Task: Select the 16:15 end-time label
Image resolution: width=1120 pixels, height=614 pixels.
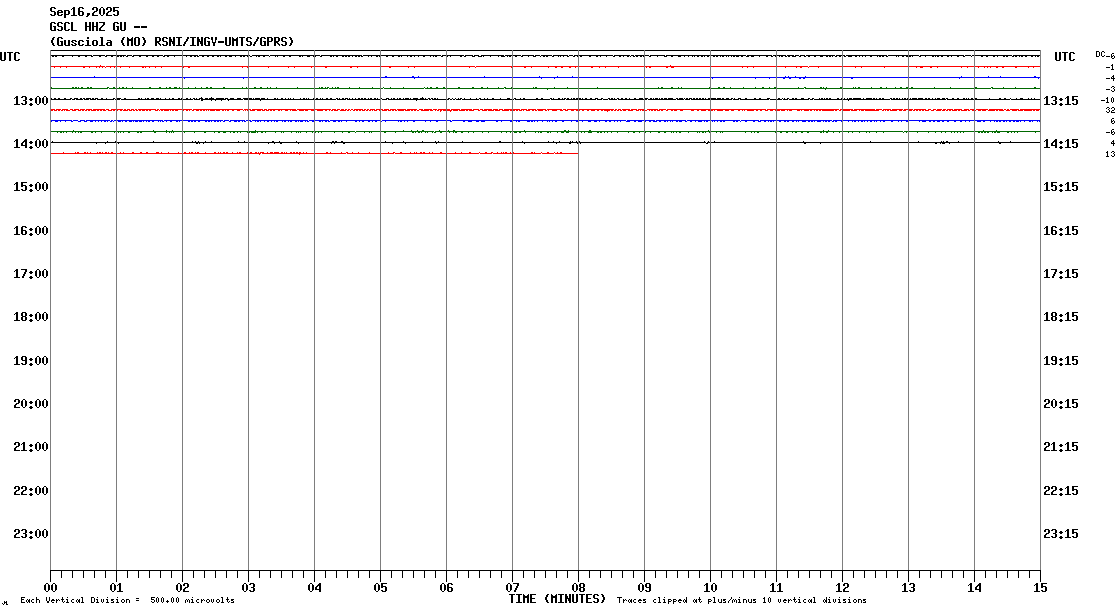Action: click(x=1061, y=231)
